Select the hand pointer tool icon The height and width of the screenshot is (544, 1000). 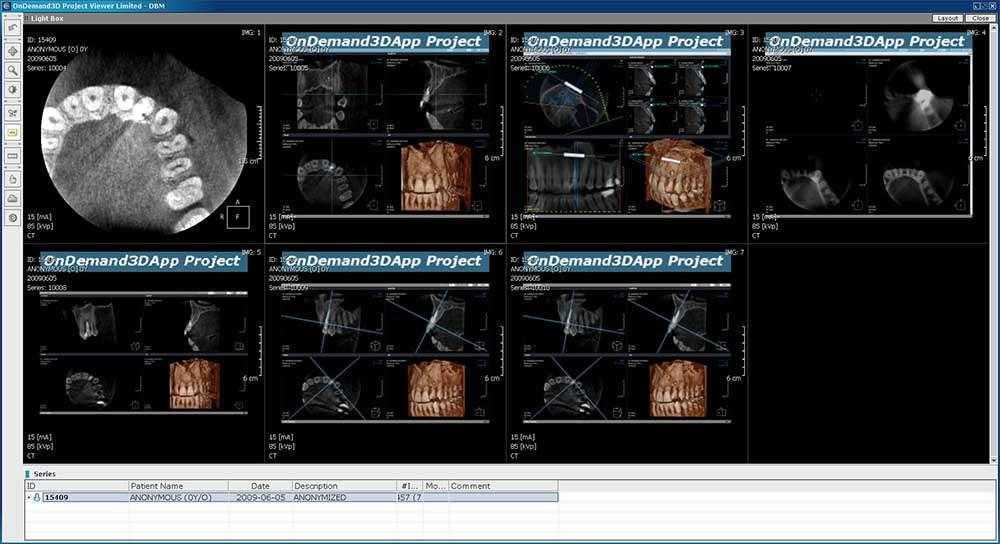coord(12,180)
